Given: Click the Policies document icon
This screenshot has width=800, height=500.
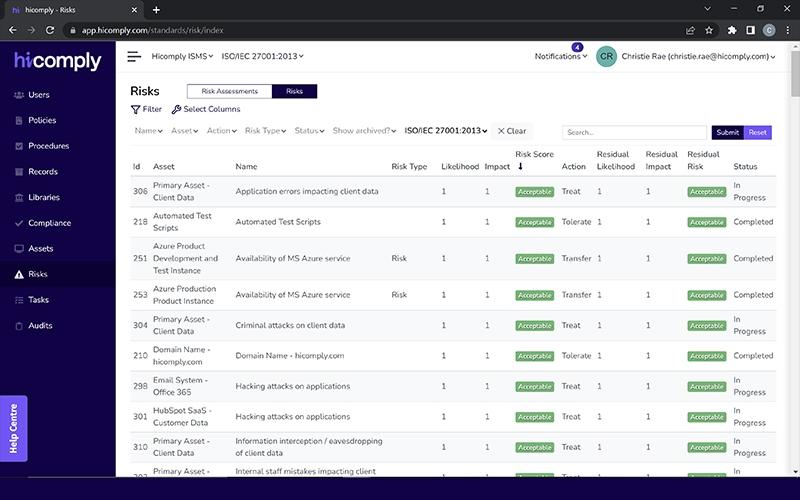Looking at the screenshot, I should point(19,120).
